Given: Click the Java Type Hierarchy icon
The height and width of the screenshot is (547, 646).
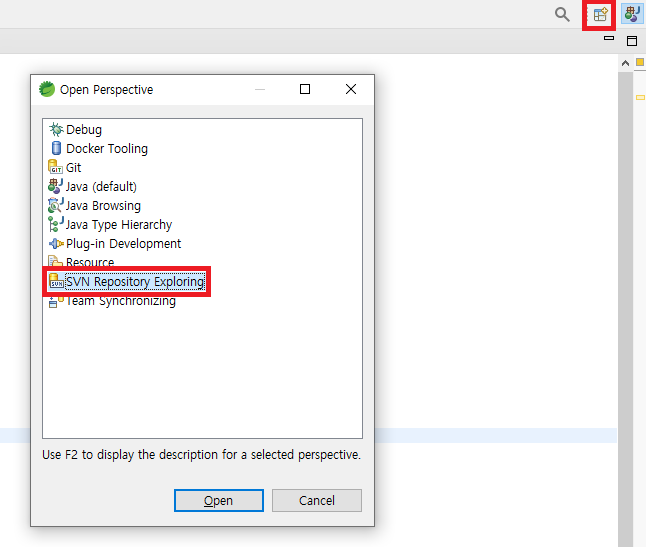Looking at the screenshot, I should 56,224.
